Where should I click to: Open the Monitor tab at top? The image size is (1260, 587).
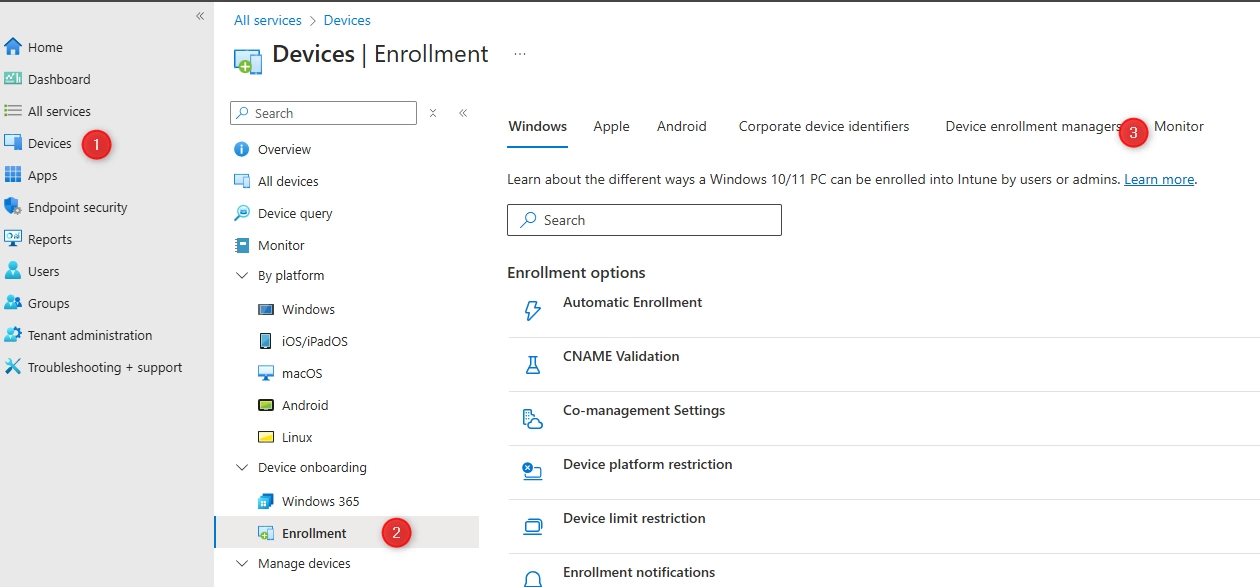pyautogui.click(x=1179, y=126)
